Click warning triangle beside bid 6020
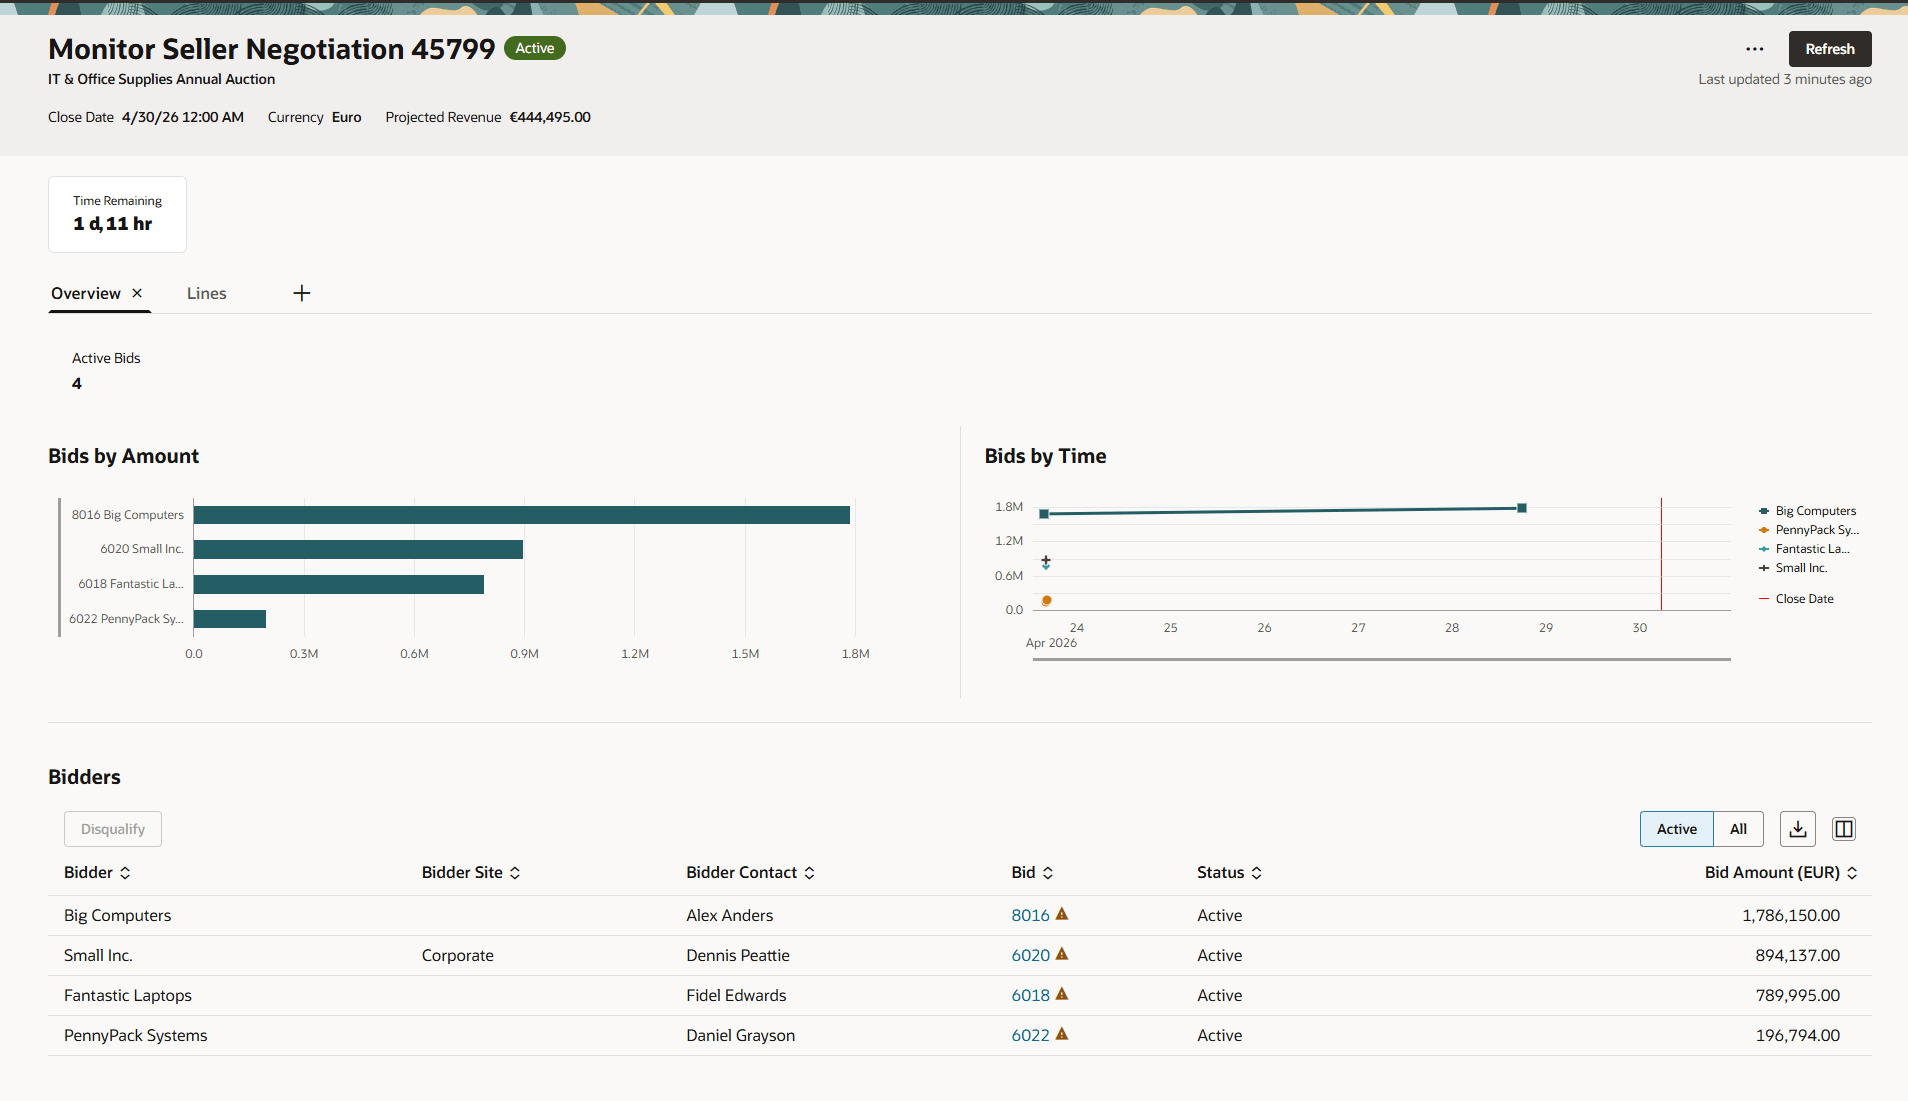1908x1101 pixels. tap(1062, 954)
